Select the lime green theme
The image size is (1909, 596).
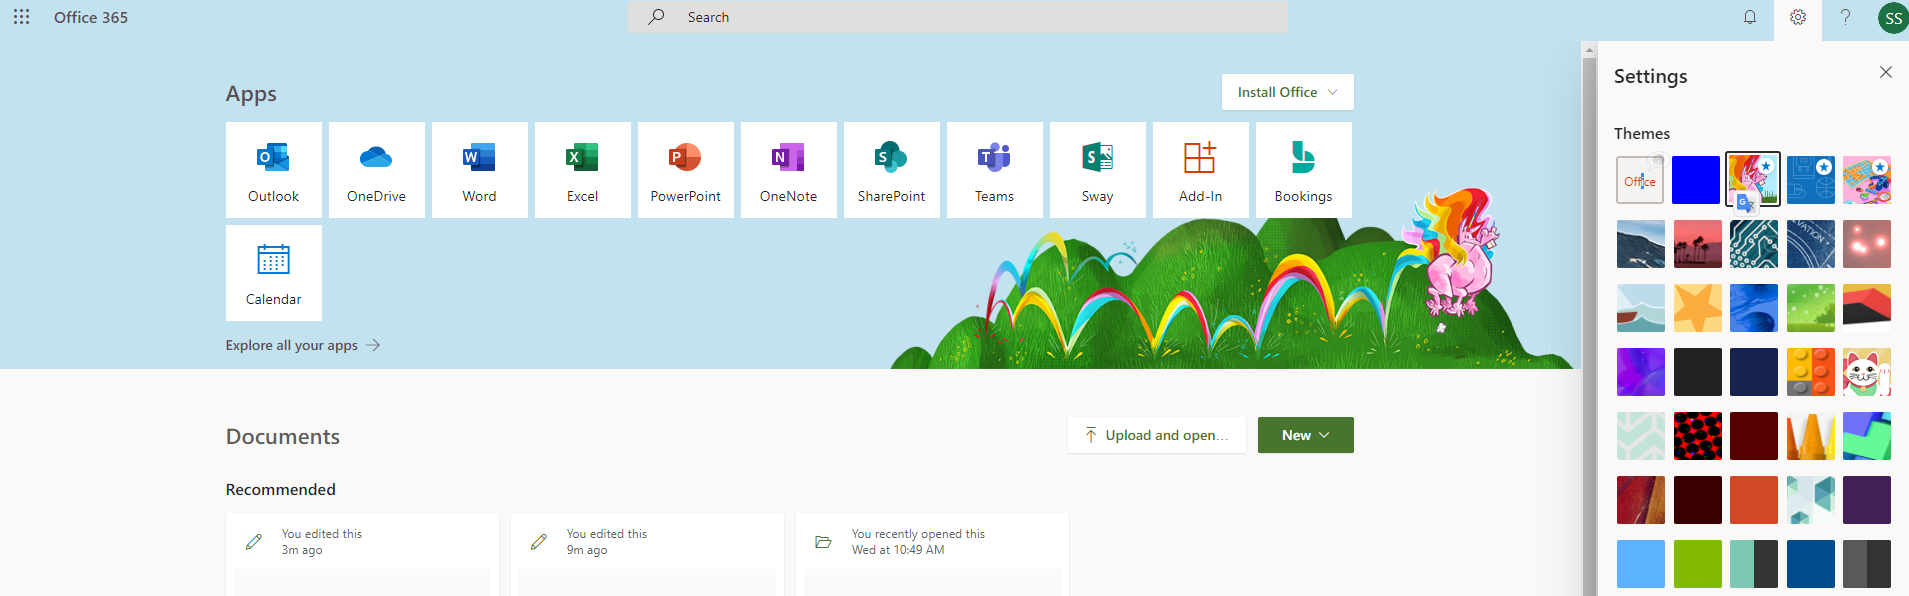(x=1697, y=564)
